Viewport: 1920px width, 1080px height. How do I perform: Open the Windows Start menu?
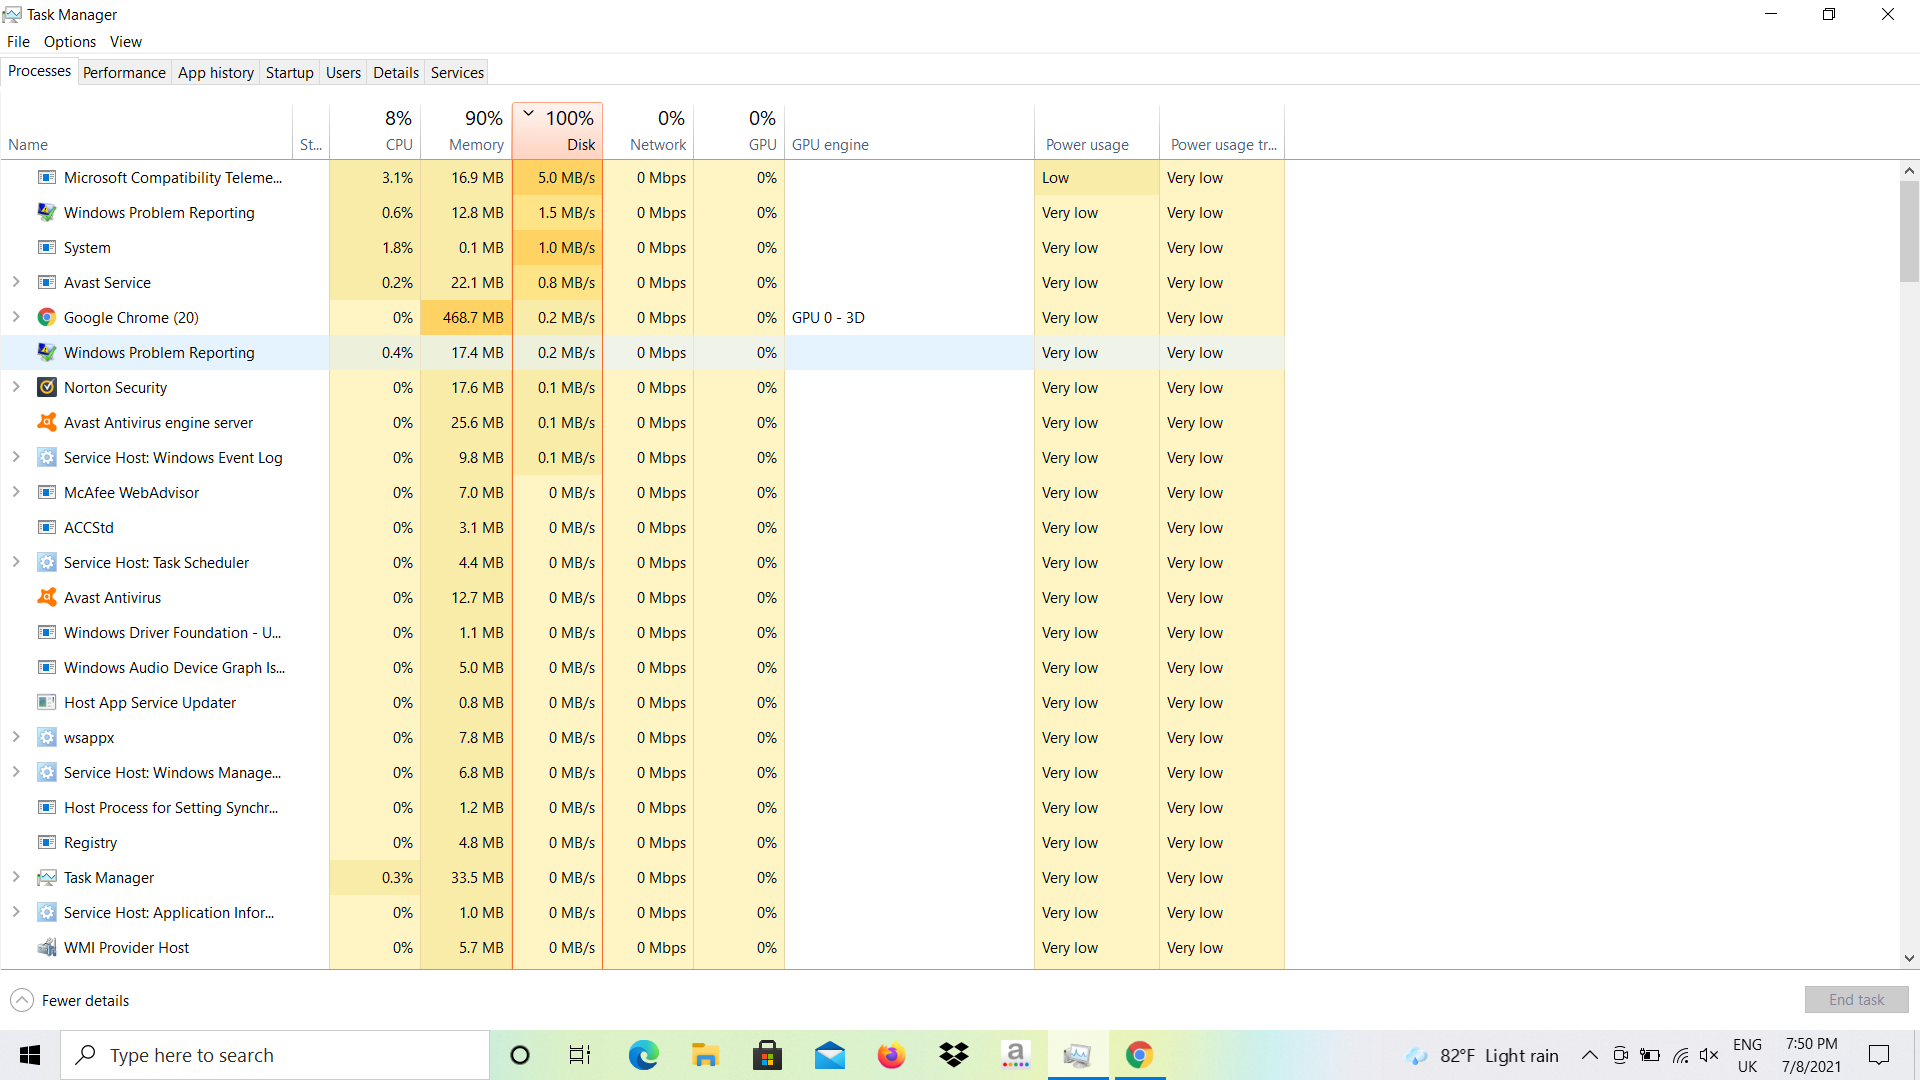30,1055
